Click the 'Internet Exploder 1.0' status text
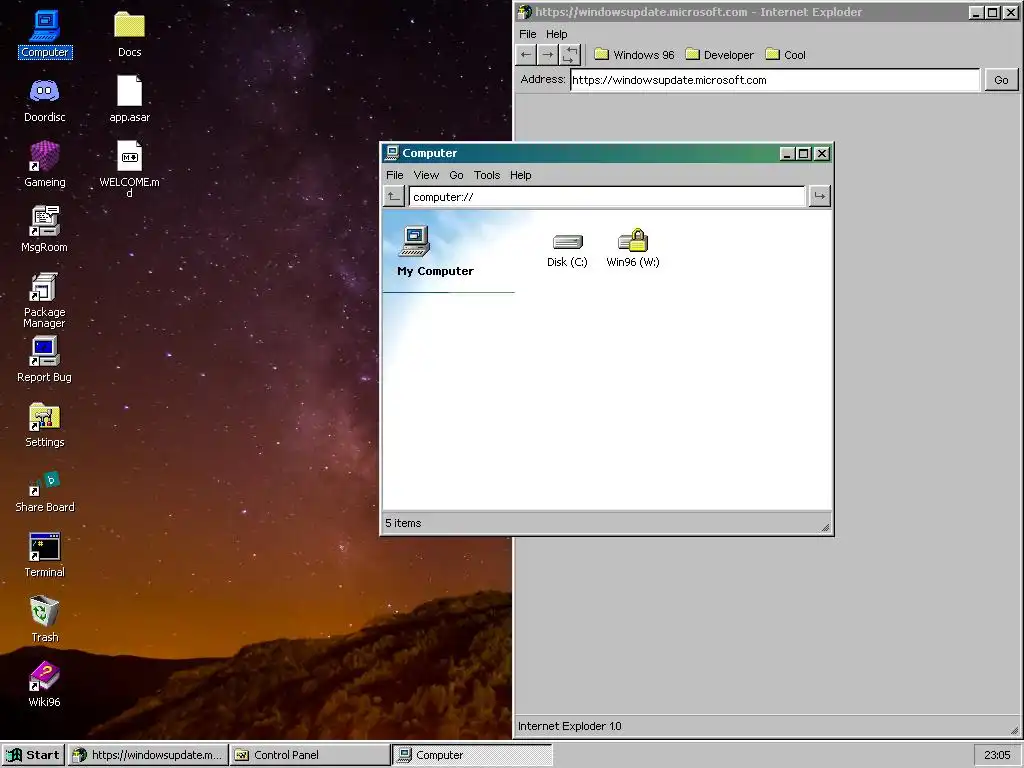 [569, 726]
